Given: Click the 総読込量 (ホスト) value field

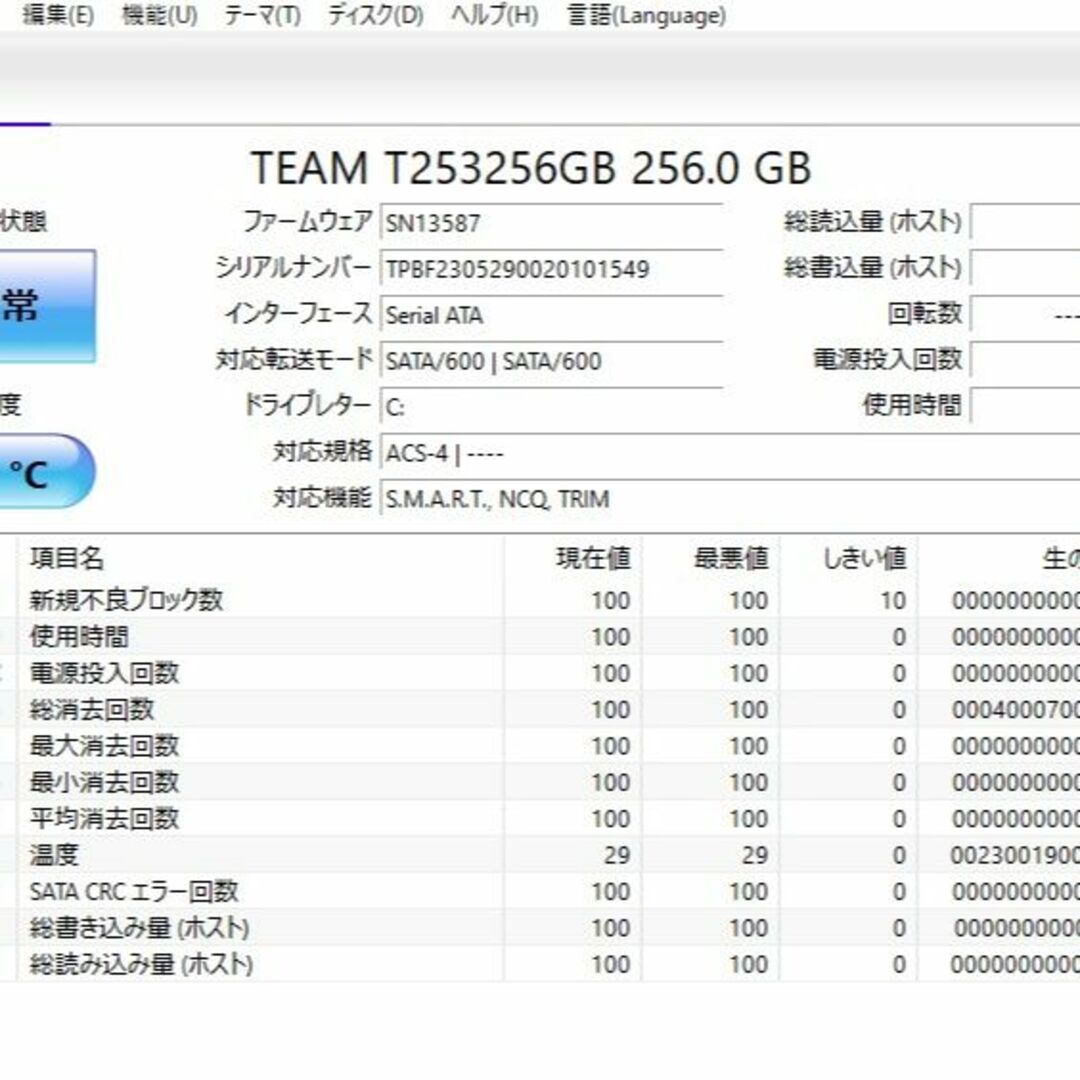Looking at the screenshot, I should [x=1025, y=222].
